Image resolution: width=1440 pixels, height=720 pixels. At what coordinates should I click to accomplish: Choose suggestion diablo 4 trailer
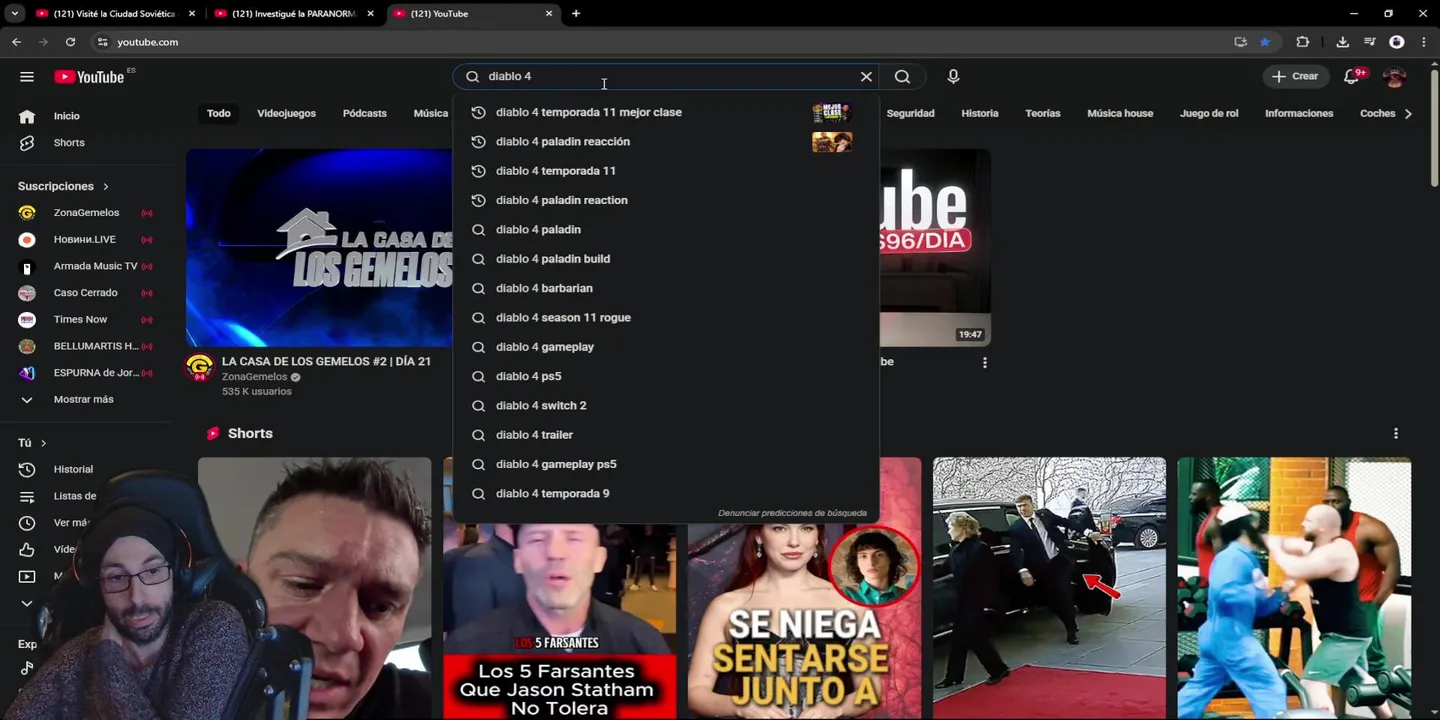[x=666, y=435]
